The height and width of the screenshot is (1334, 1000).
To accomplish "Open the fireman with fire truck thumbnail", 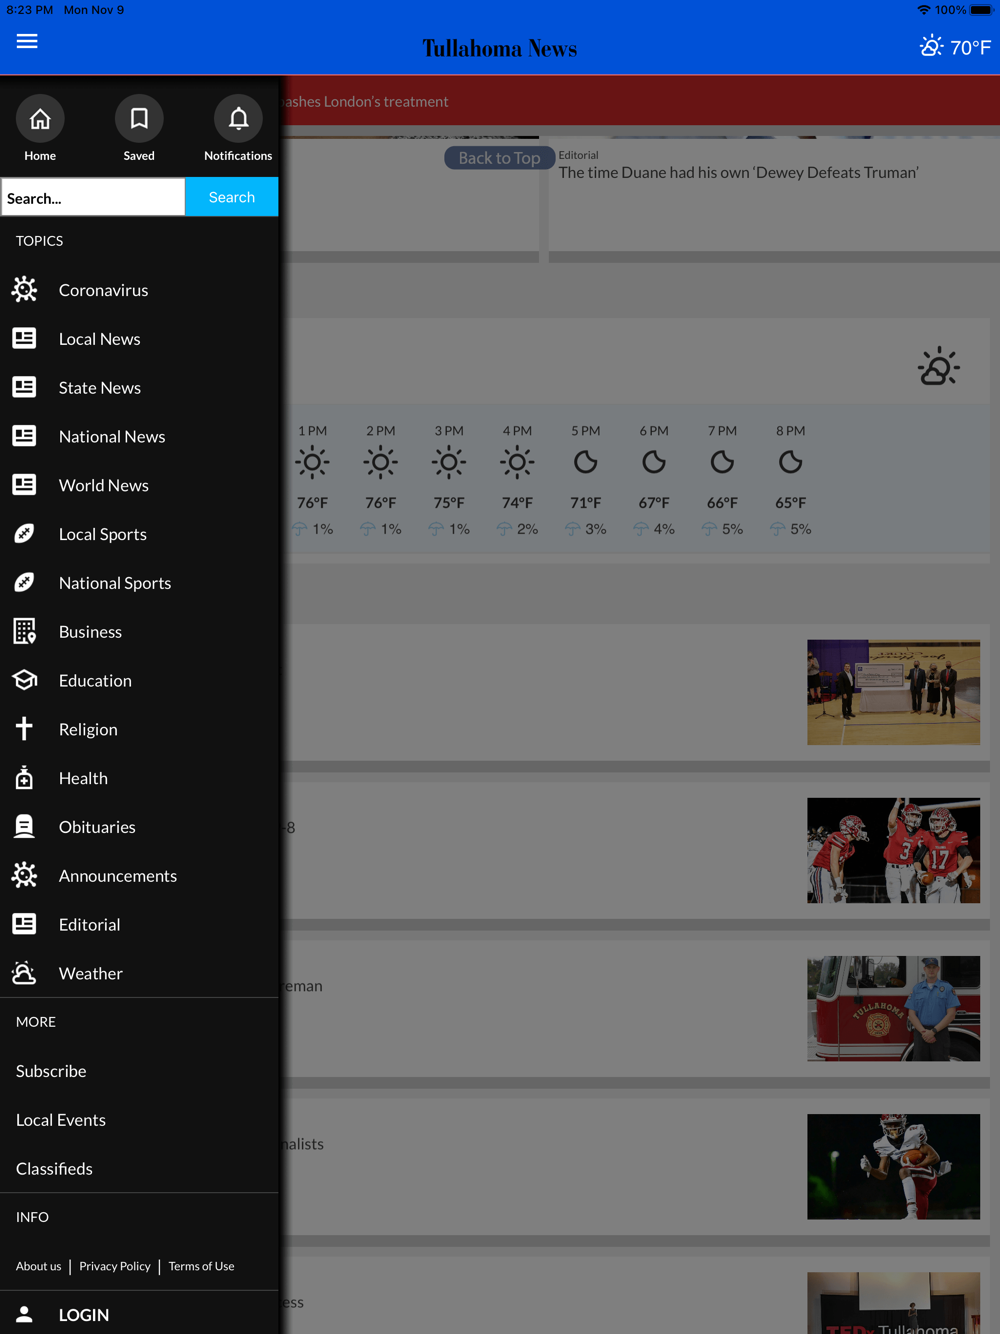I will (x=893, y=1008).
